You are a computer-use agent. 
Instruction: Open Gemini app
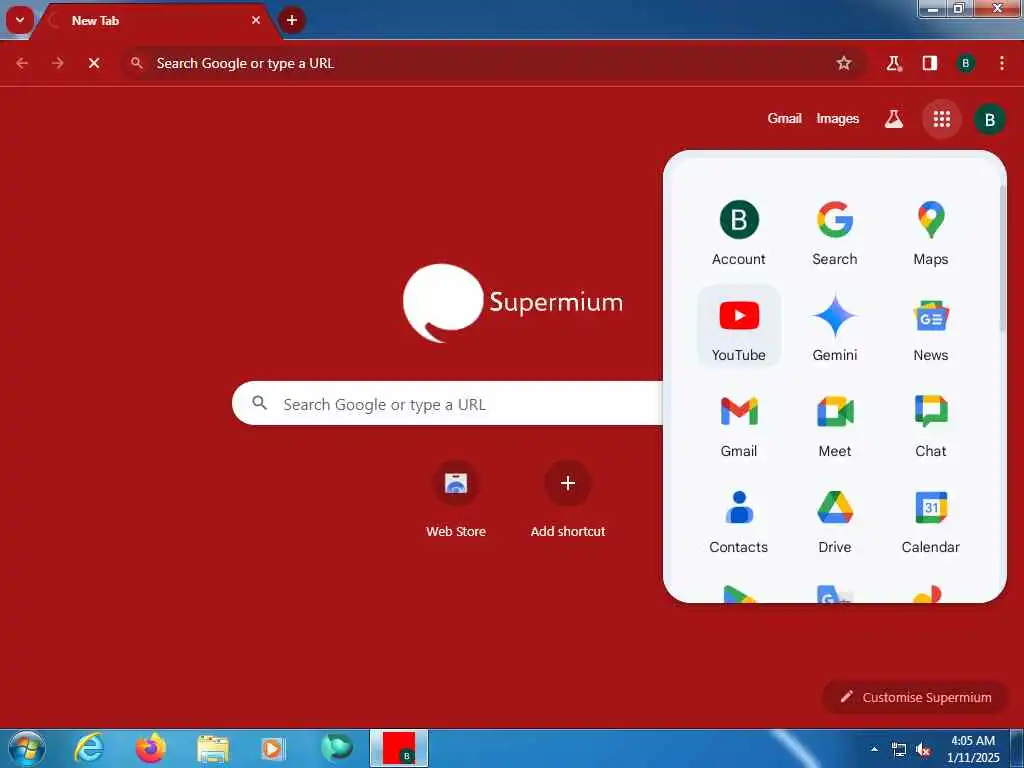click(835, 327)
